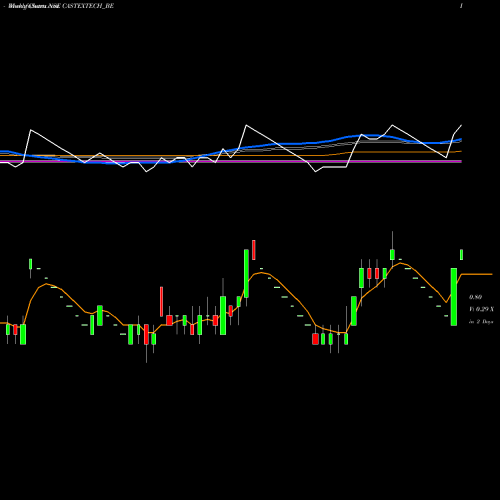This screenshot has width=500, height=500.
Task: Click the tall green candle just before the mid-chart red peak
Action: tap(246, 274)
